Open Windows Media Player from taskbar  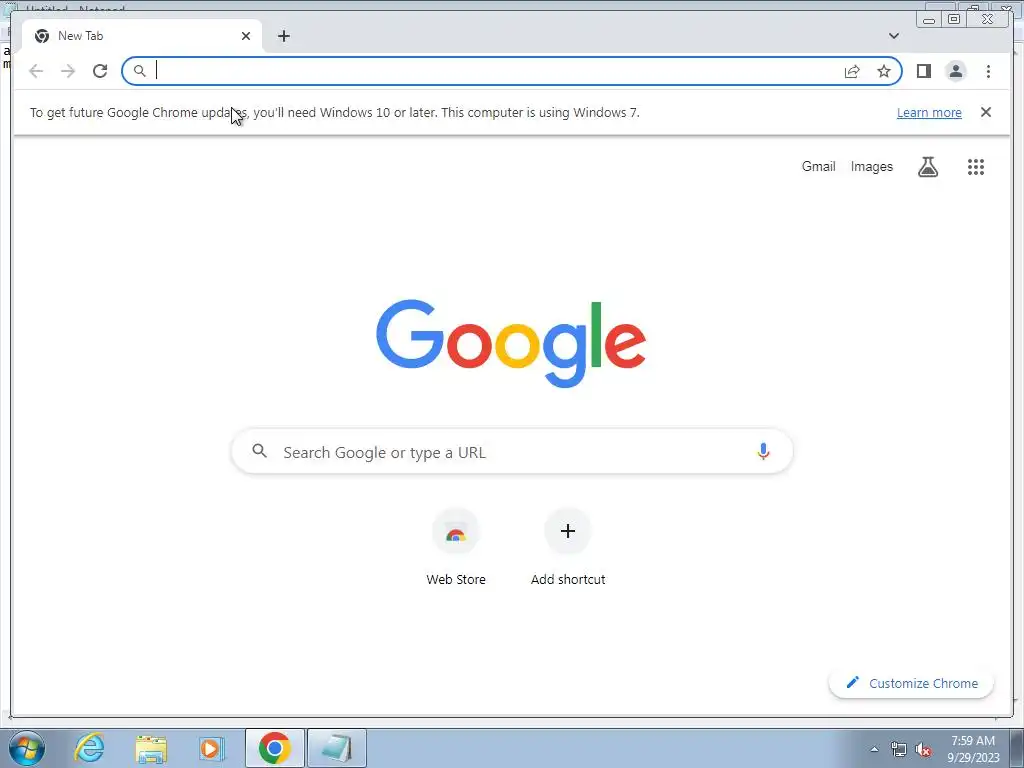(x=211, y=748)
